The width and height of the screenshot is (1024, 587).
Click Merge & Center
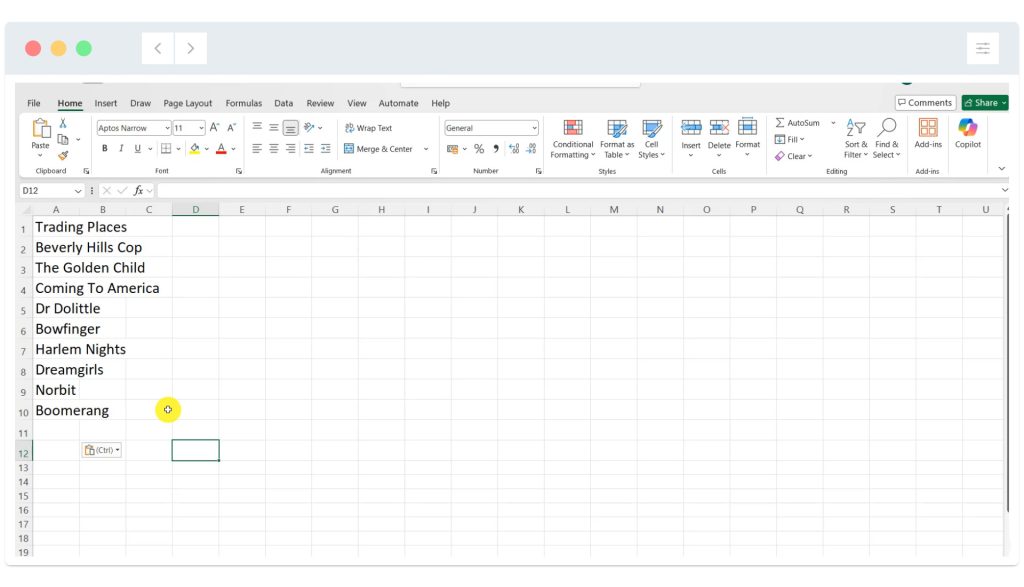click(x=378, y=149)
